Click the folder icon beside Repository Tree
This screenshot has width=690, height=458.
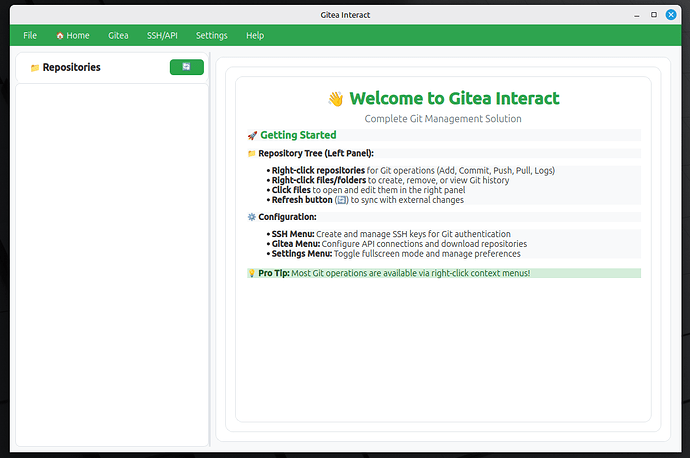point(252,154)
